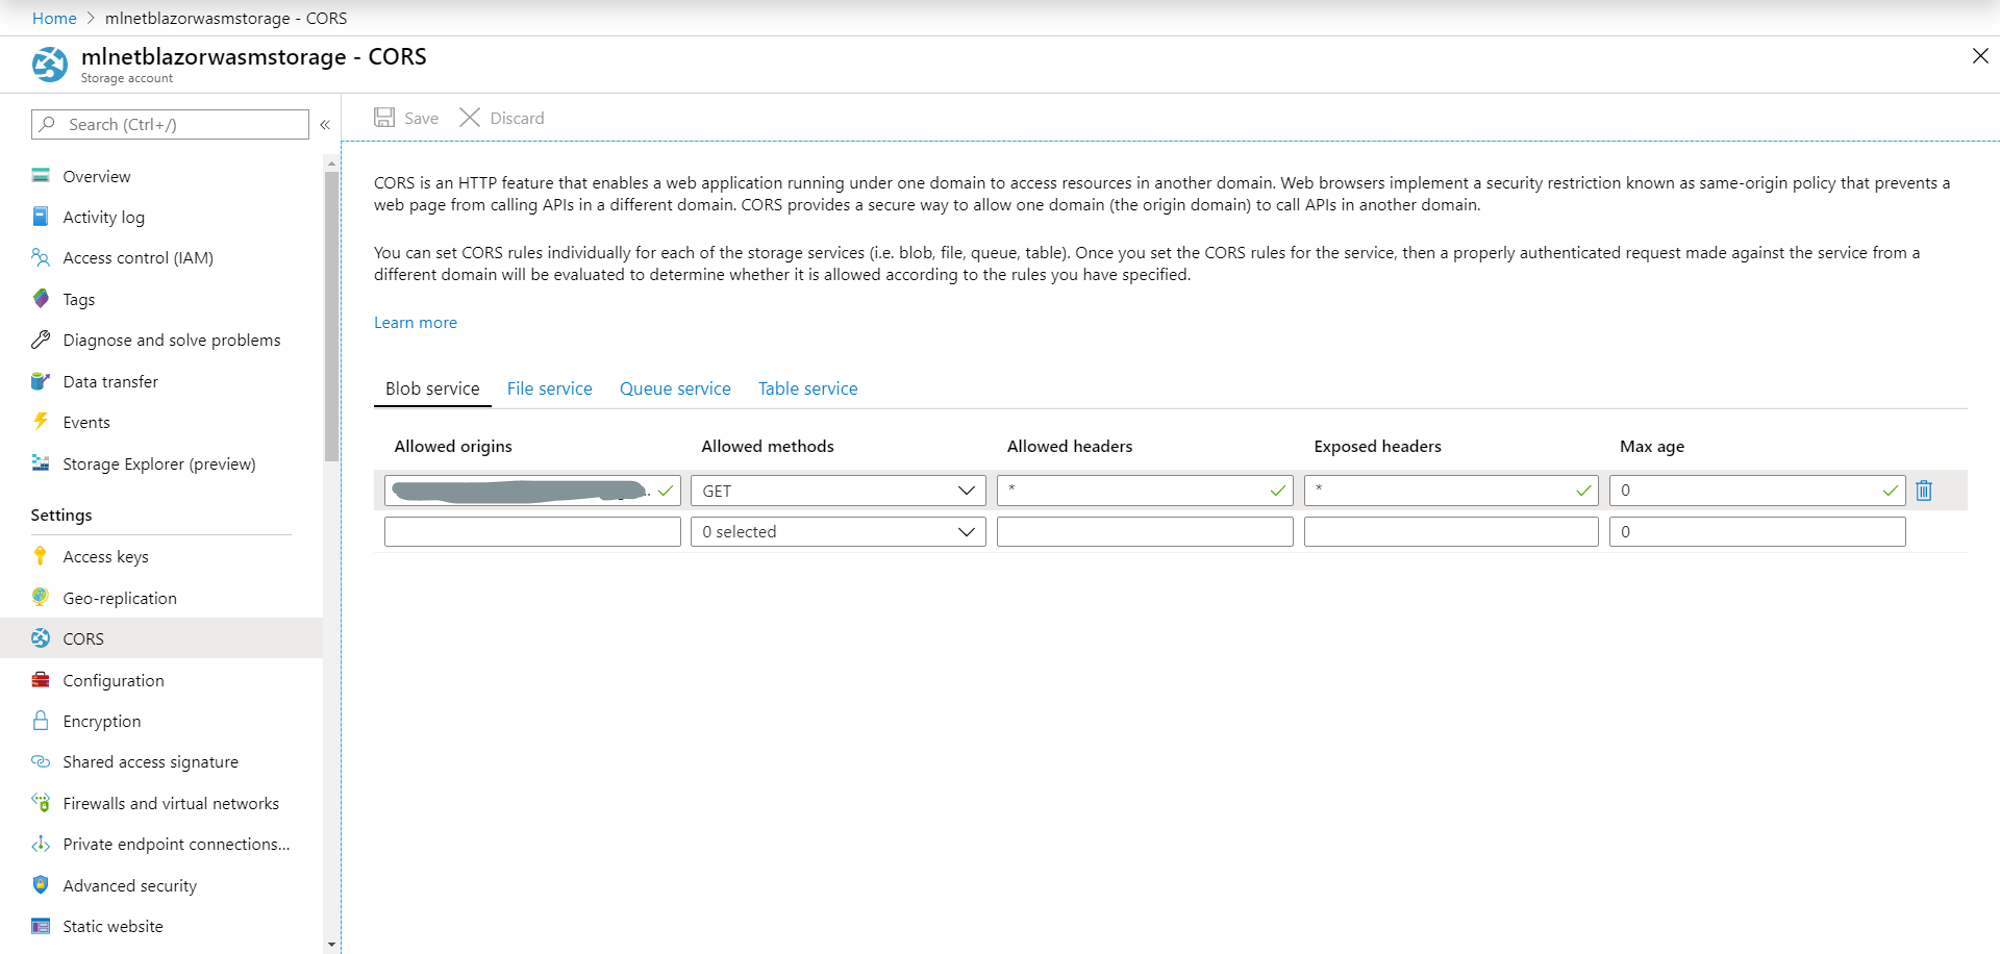The width and height of the screenshot is (2000, 954).
Task: Open Storage Explorer (preview)
Action: [159, 463]
